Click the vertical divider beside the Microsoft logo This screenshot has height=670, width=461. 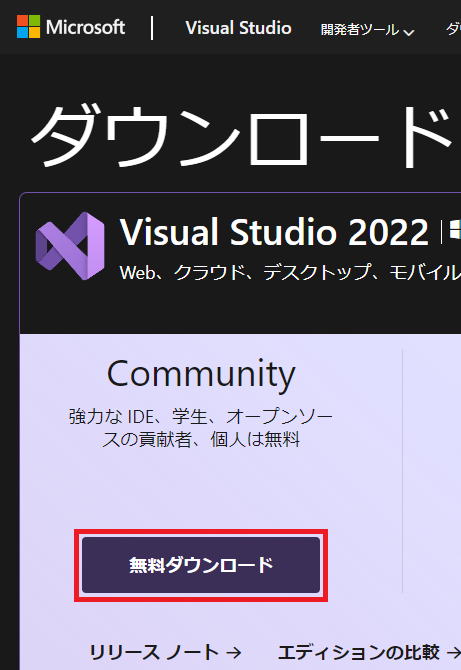152,28
